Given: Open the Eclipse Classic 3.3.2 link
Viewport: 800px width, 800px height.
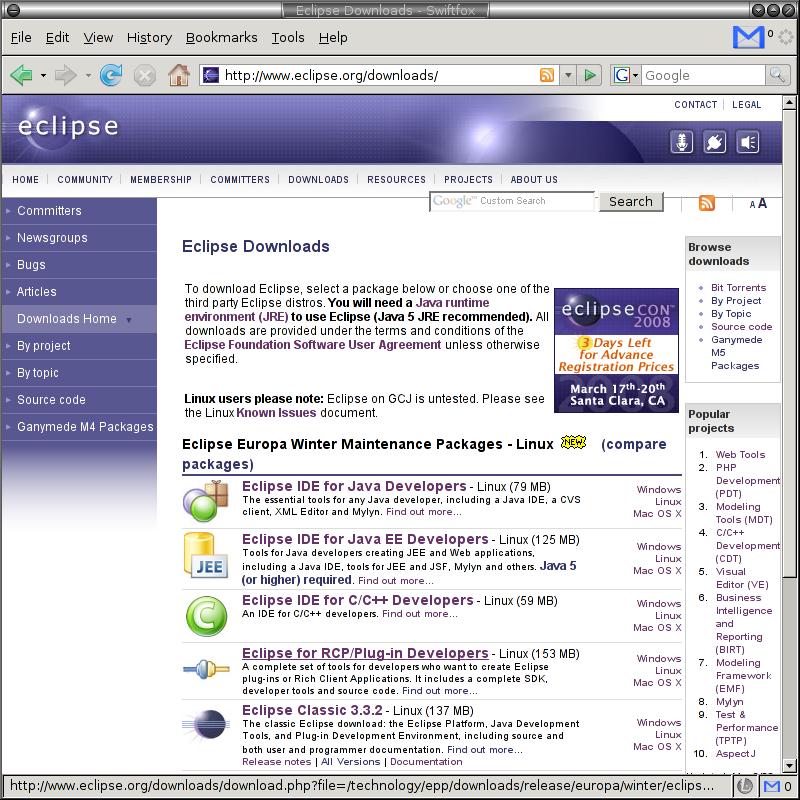Looking at the screenshot, I should (x=312, y=710).
